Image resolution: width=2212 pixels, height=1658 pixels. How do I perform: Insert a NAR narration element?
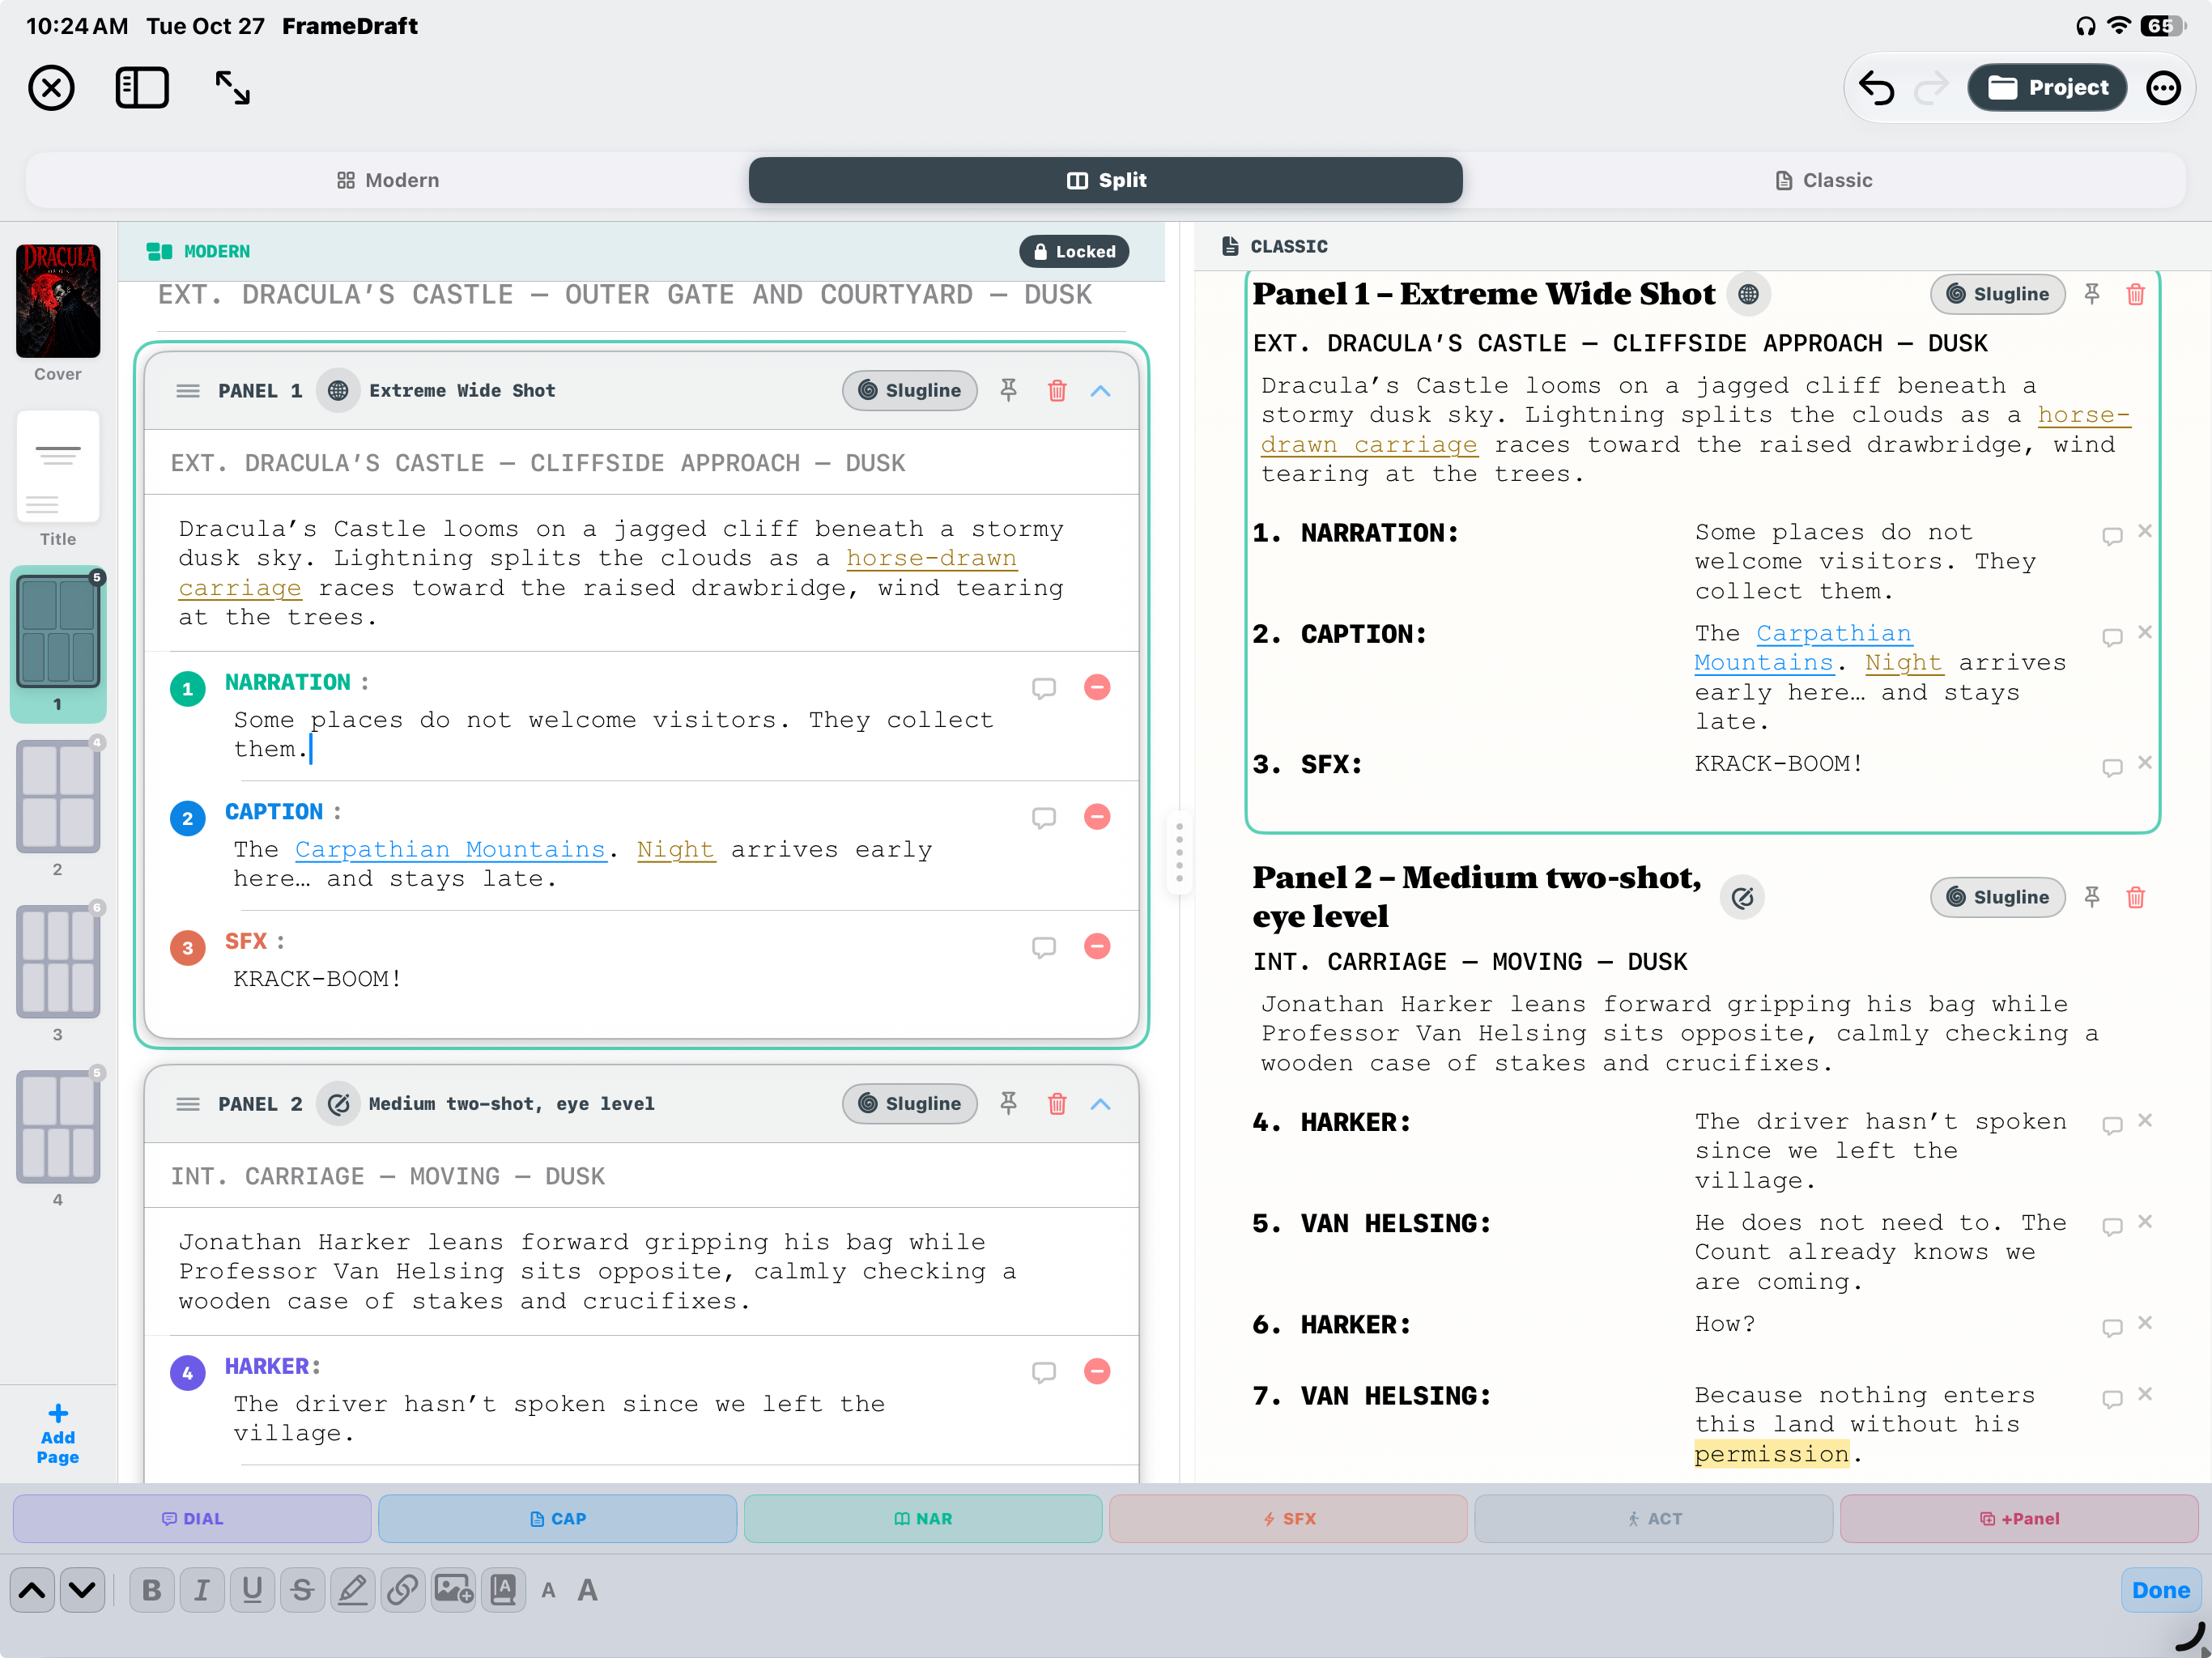click(x=923, y=1518)
